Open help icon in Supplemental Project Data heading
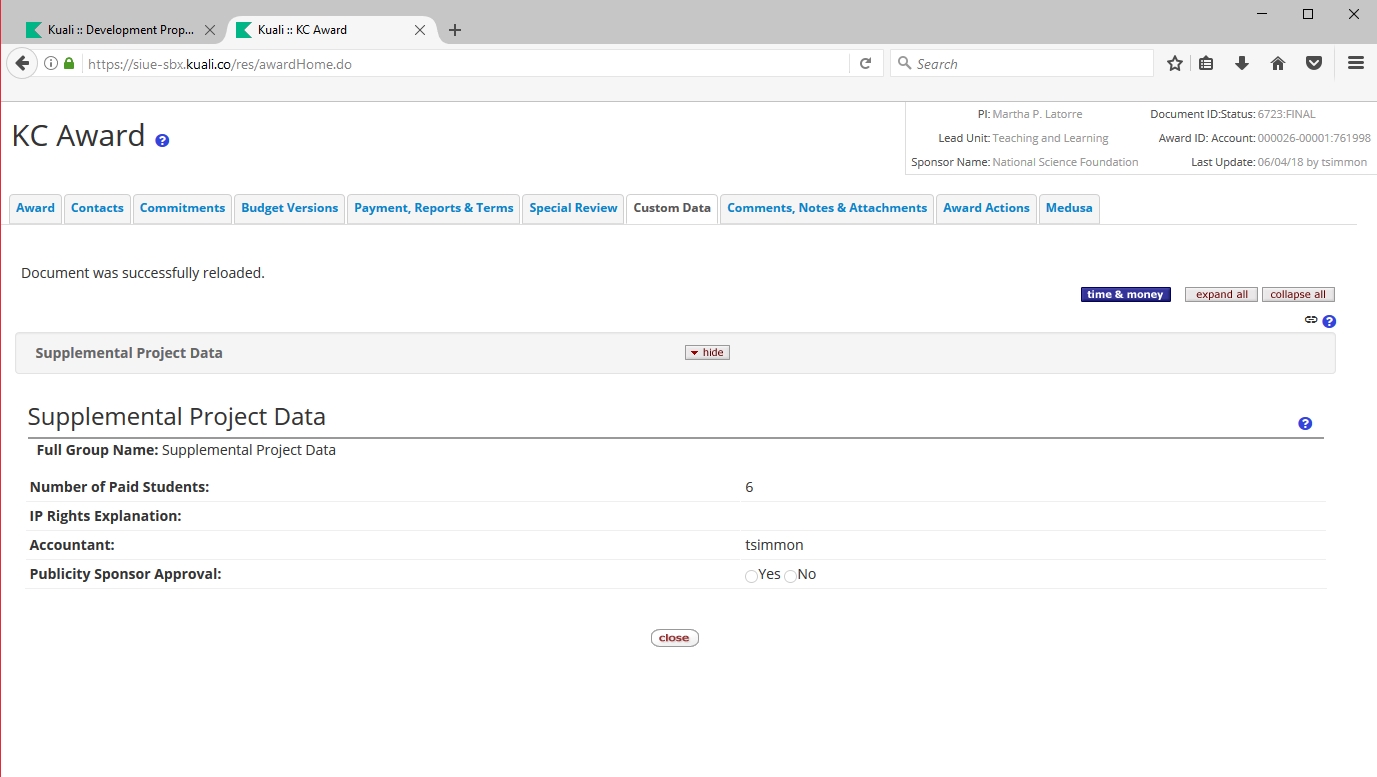 (x=1305, y=424)
